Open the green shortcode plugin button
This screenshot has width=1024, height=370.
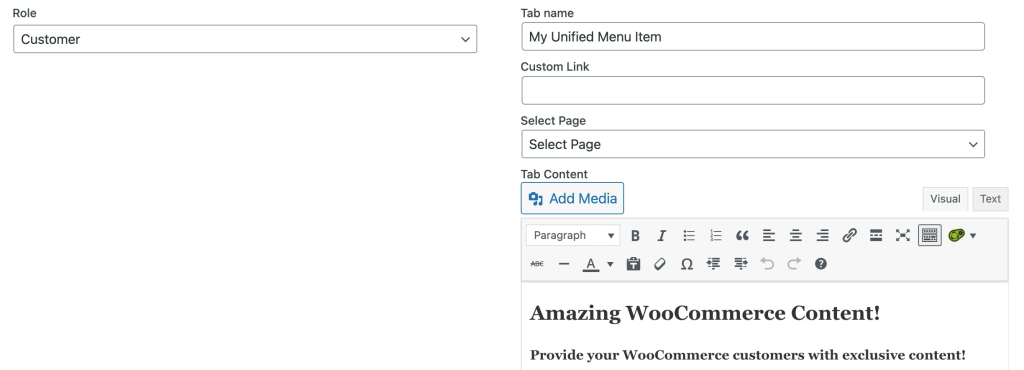(956, 236)
